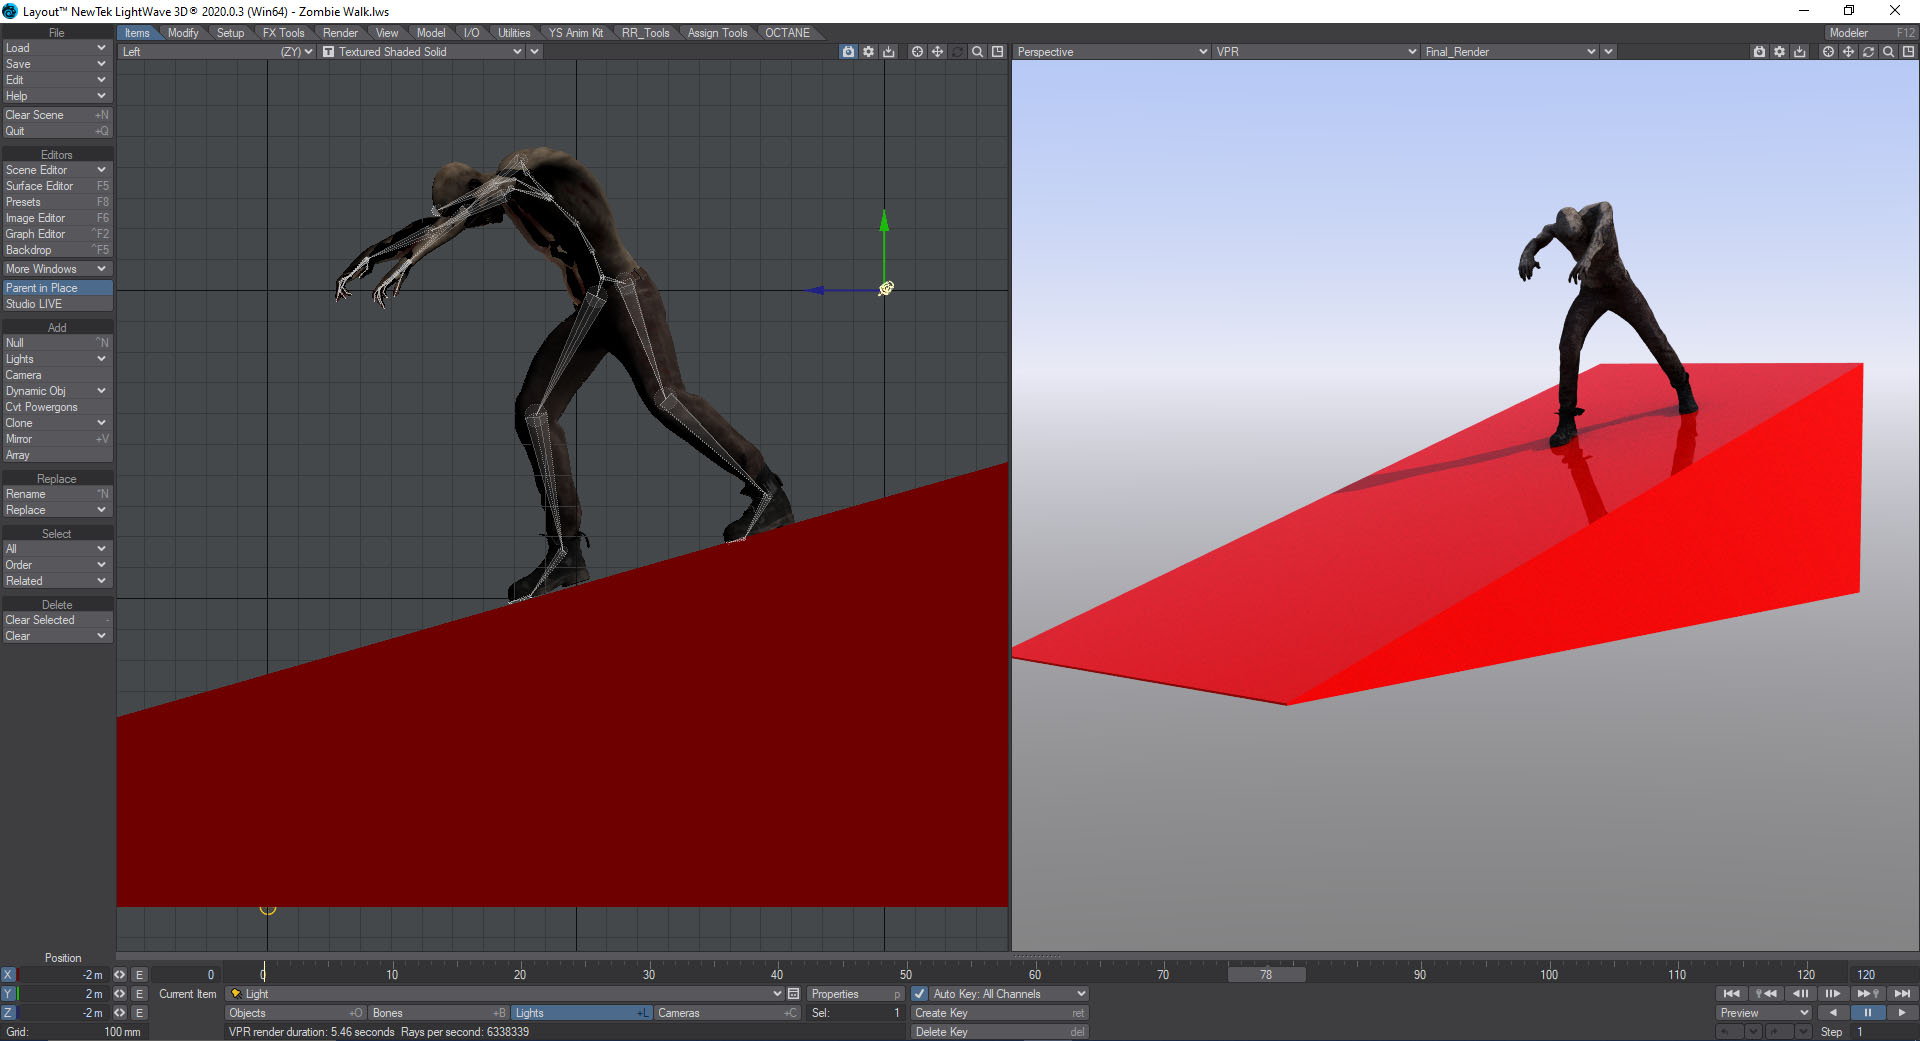Switch to the OCTANE menu tab
Viewport: 1920px width, 1041px height.
788,32
